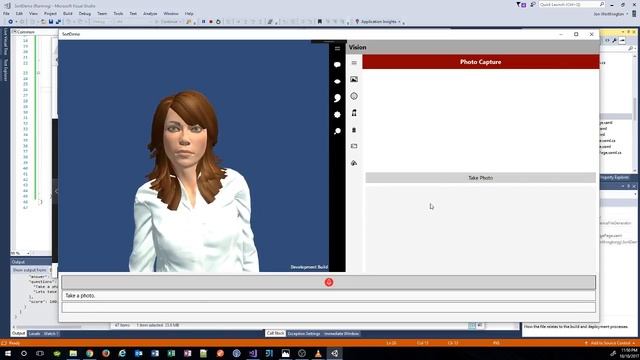Viewport: 640px width, 360px height.
Task: Pause debugging with the Break All button
Action: click(203, 22)
